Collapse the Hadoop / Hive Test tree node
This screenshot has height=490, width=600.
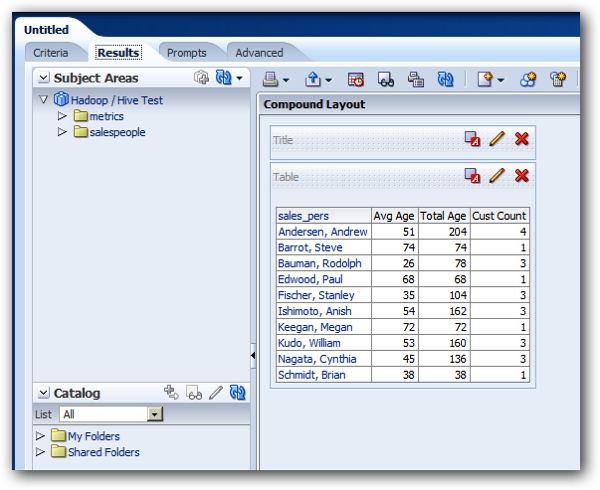(x=44, y=100)
